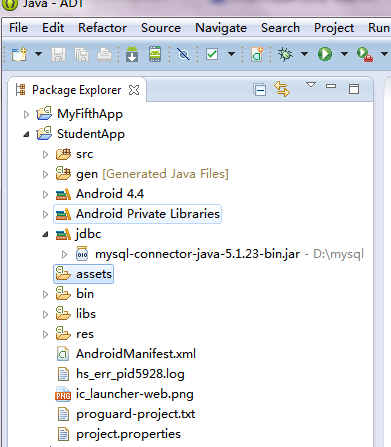Open the Edit menu
The width and height of the screenshot is (391, 447).
pyautogui.click(x=53, y=28)
